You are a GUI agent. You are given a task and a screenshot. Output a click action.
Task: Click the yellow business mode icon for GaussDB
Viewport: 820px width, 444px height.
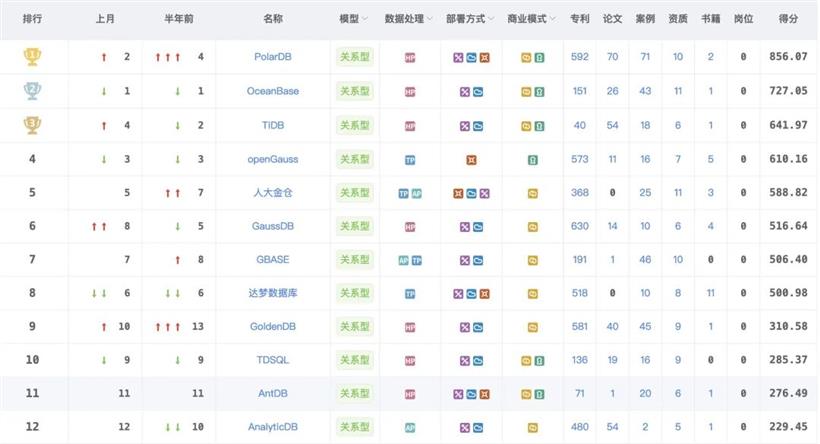[533, 227]
